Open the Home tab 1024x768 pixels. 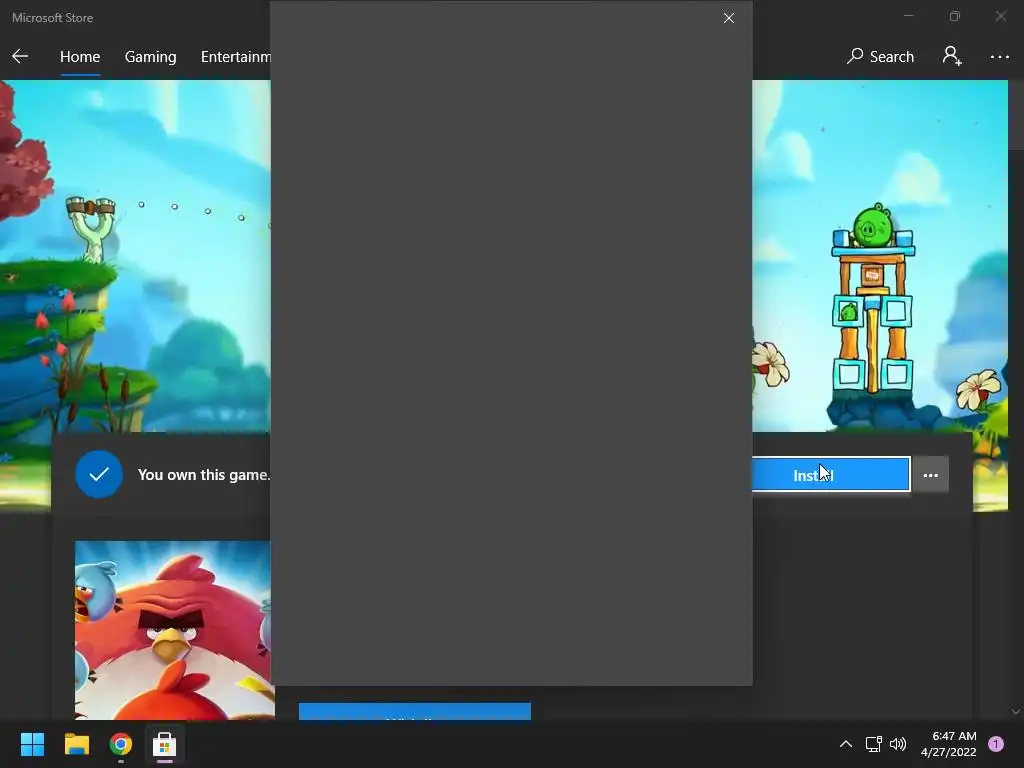tap(80, 57)
